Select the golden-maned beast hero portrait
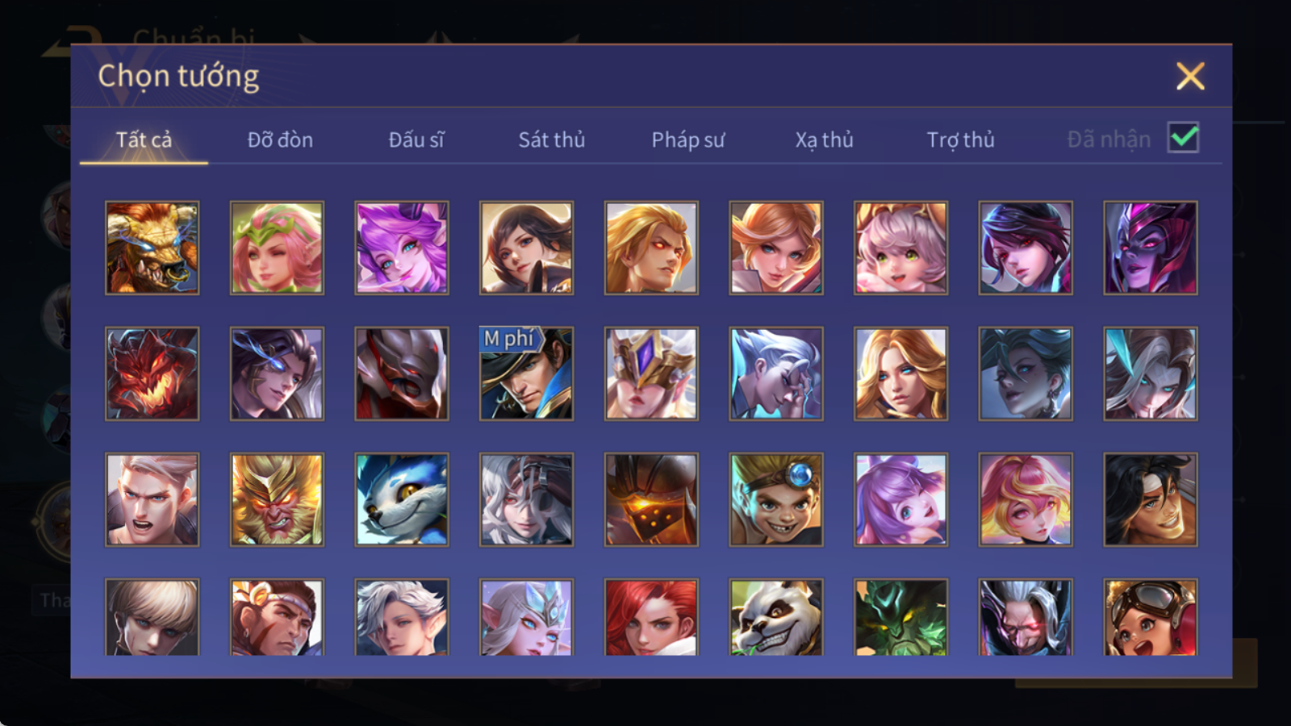This screenshot has height=726, width=1291. coord(152,247)
